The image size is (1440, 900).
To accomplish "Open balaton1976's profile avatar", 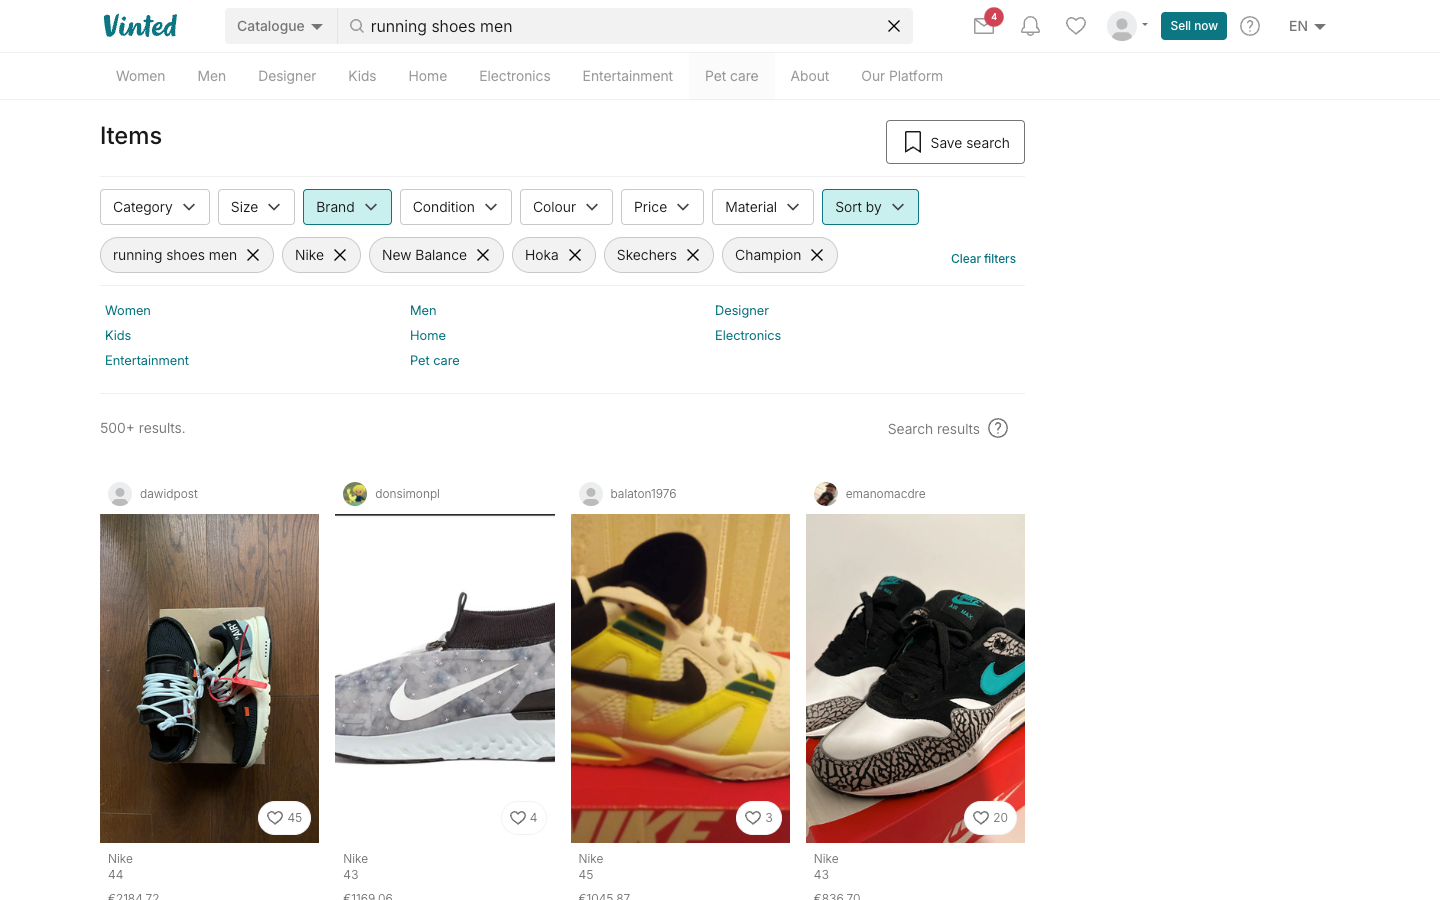I will pyautogui.click(x=591, y=494).
